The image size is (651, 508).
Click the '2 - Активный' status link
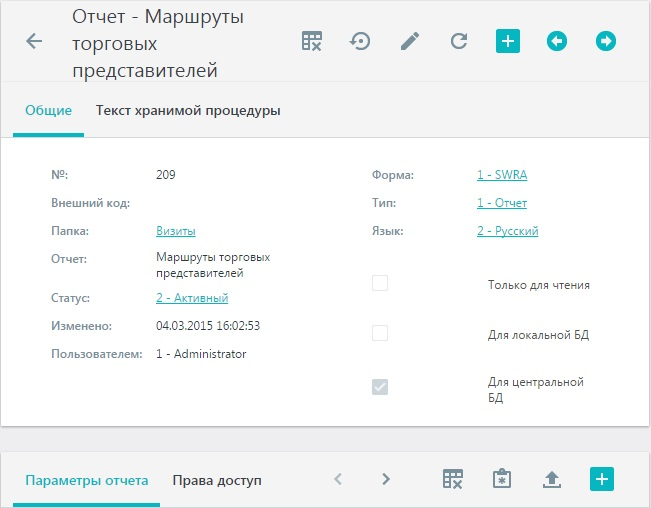pyautogui.click(x=192, y=298)
